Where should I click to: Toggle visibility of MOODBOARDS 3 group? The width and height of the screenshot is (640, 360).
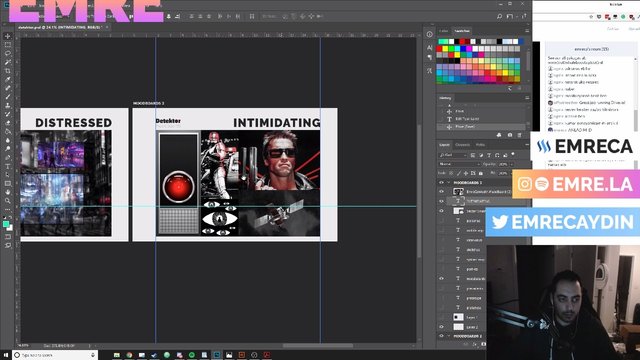(x=441, y=182)
